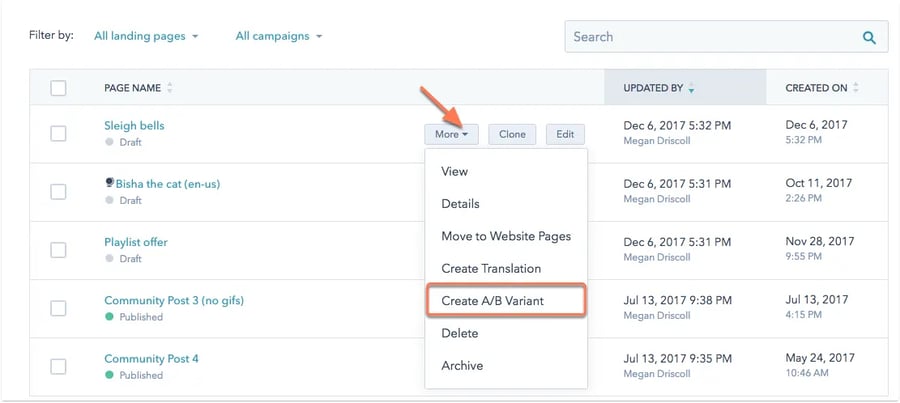Image resolution: width=900 pixels, height=403 pixels.
Task: Check the Playlist offer row checkbox
Action: point(58,250)
